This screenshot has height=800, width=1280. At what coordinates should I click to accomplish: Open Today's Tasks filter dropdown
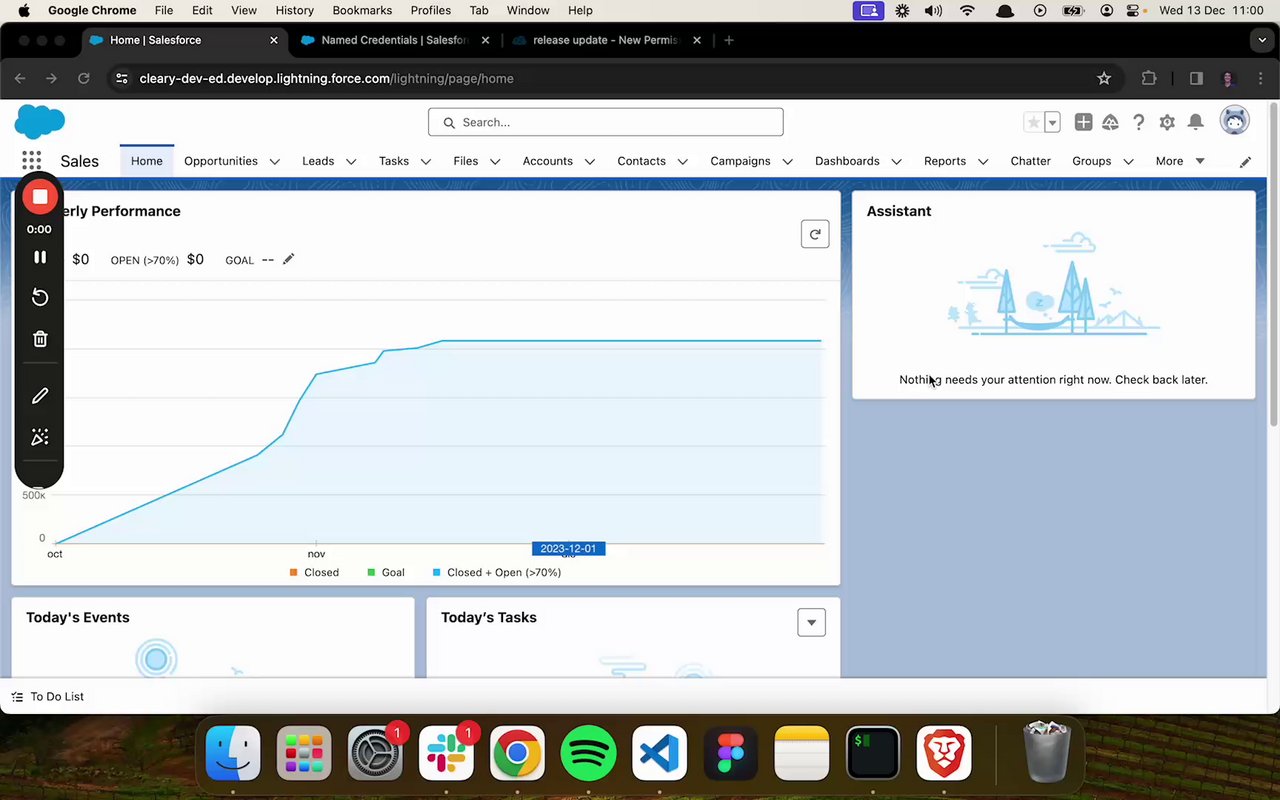tap(811, 622)
